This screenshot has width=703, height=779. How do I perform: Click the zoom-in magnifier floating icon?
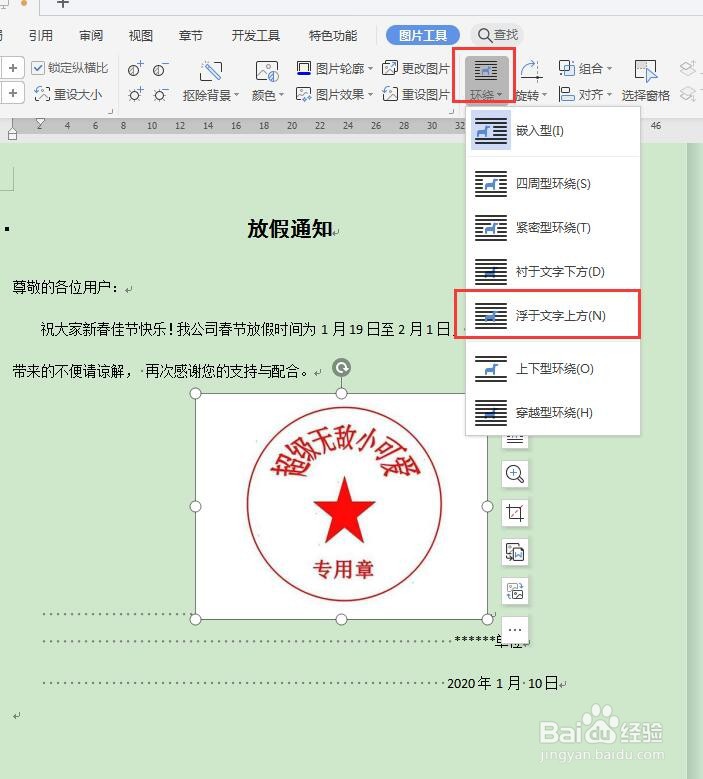(515, 474)
